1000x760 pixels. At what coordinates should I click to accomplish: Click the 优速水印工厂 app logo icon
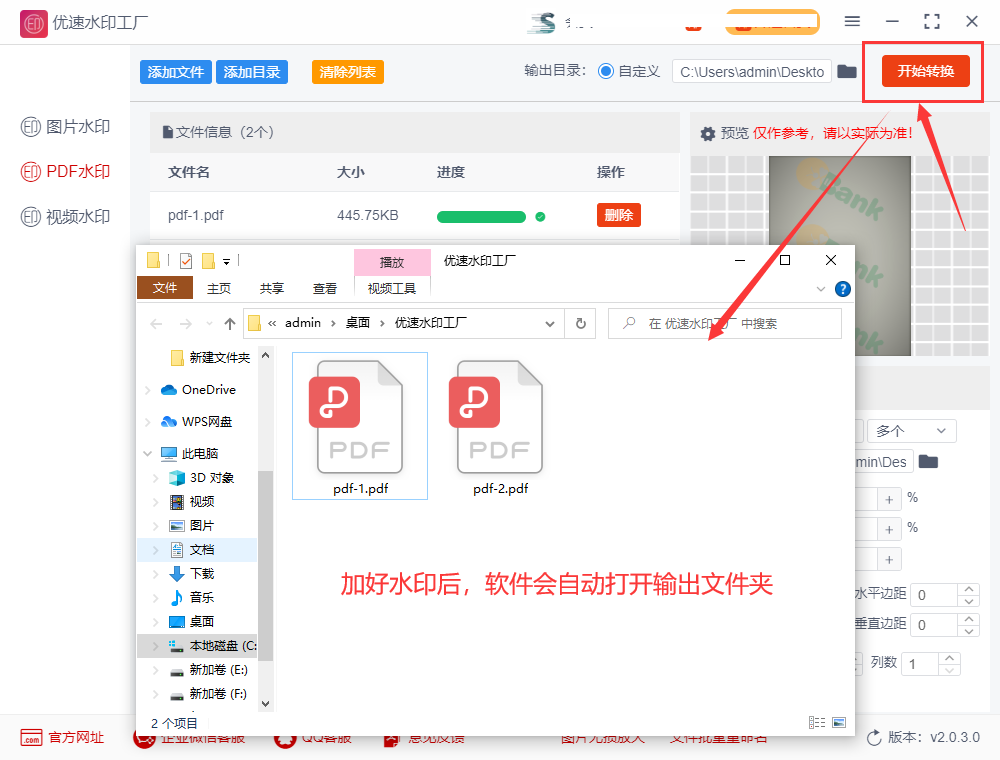point(33,24)
